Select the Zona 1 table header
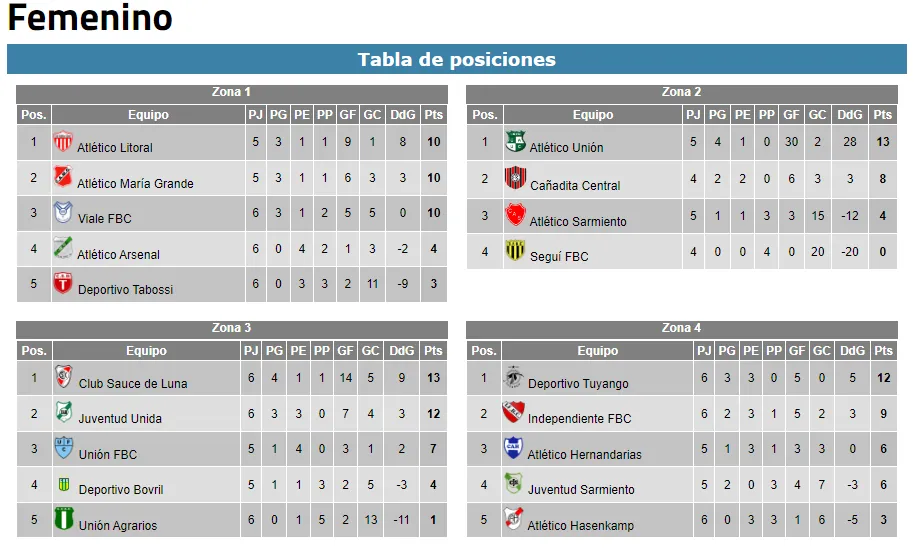 point(231,92)
